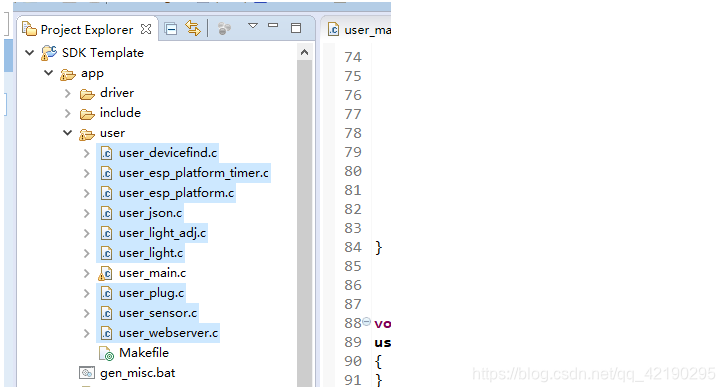Click the SDK Template project icon
The height and width of the screenshot is (392, 725).
click(49, 53)
